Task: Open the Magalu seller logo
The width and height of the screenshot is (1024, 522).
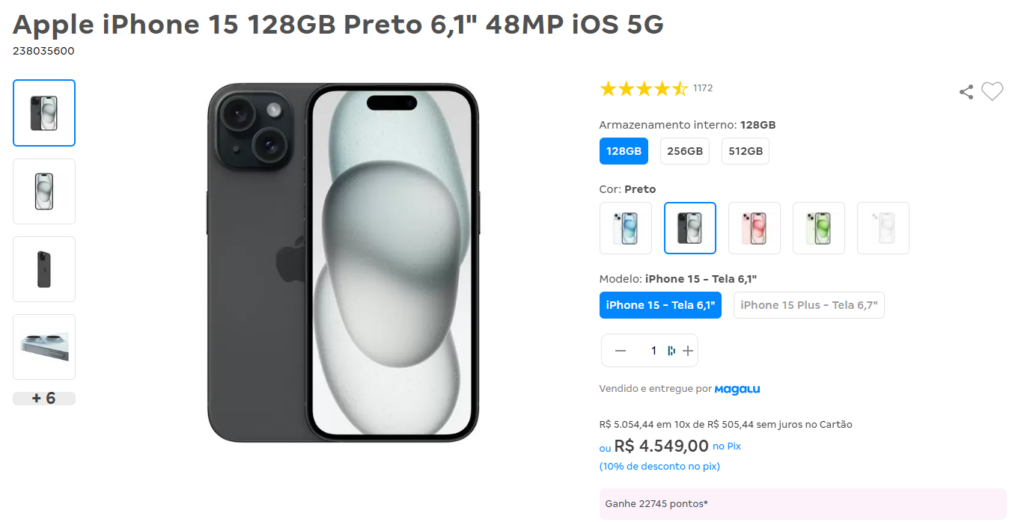Action: (x=737, y=389)
